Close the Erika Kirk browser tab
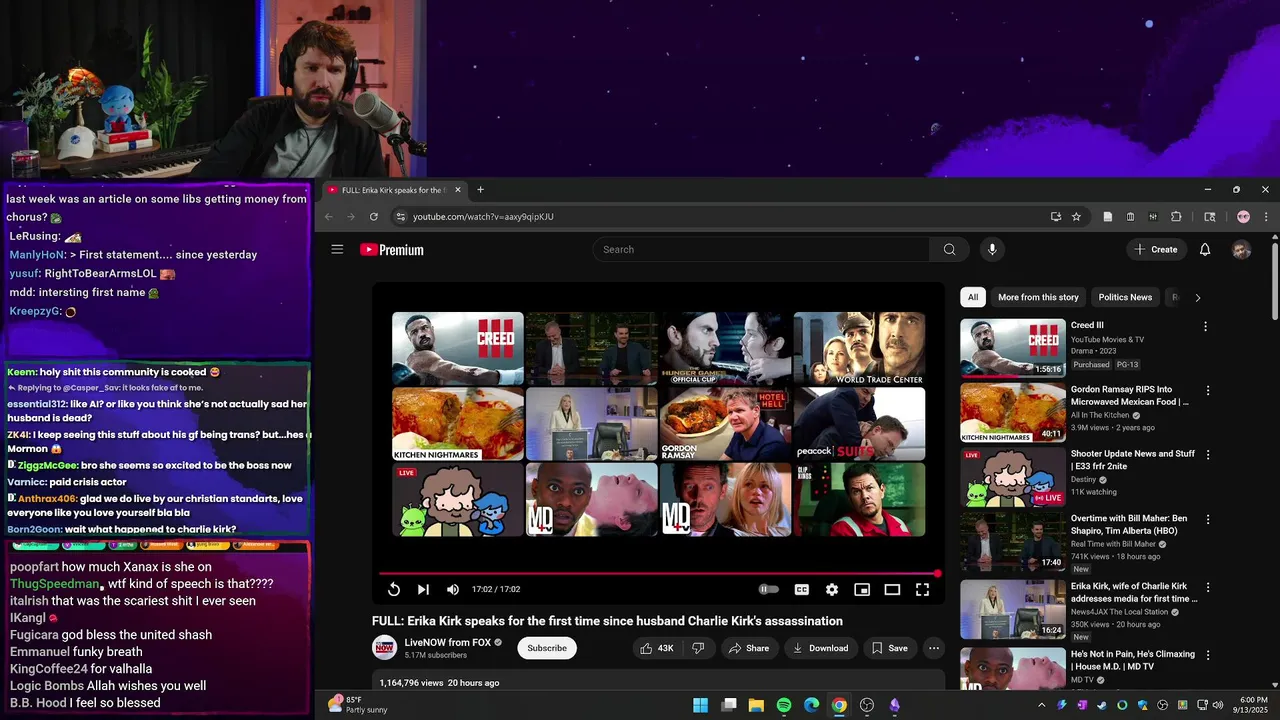Viewport: 1280px width, 720px height. pyautogui.click(x=458, y=190)
